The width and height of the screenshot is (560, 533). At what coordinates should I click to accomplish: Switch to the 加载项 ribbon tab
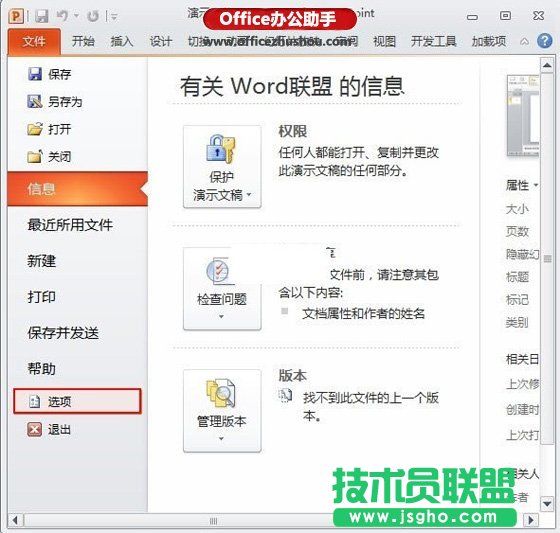click(489, 41)
